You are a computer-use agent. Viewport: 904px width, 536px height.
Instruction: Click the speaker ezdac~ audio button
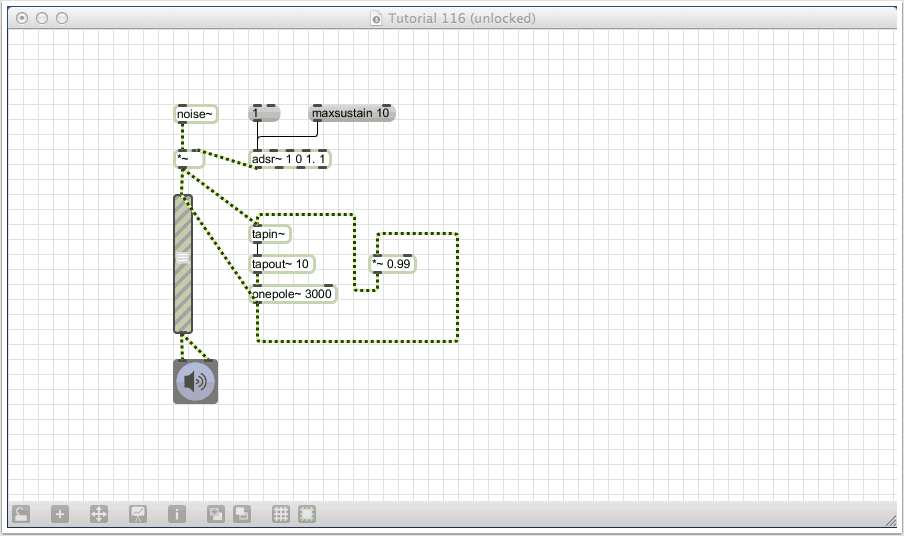195,382
